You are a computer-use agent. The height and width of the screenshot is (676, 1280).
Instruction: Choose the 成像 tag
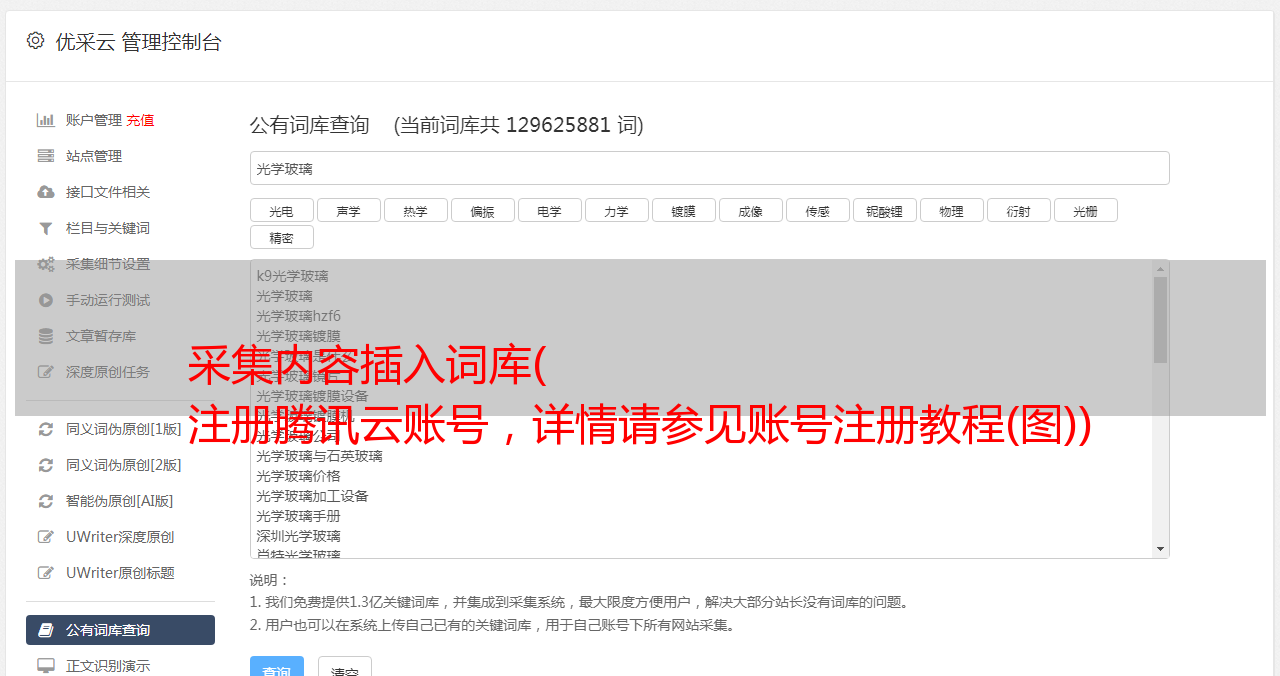pyautogui.click(x=751, y=210)
